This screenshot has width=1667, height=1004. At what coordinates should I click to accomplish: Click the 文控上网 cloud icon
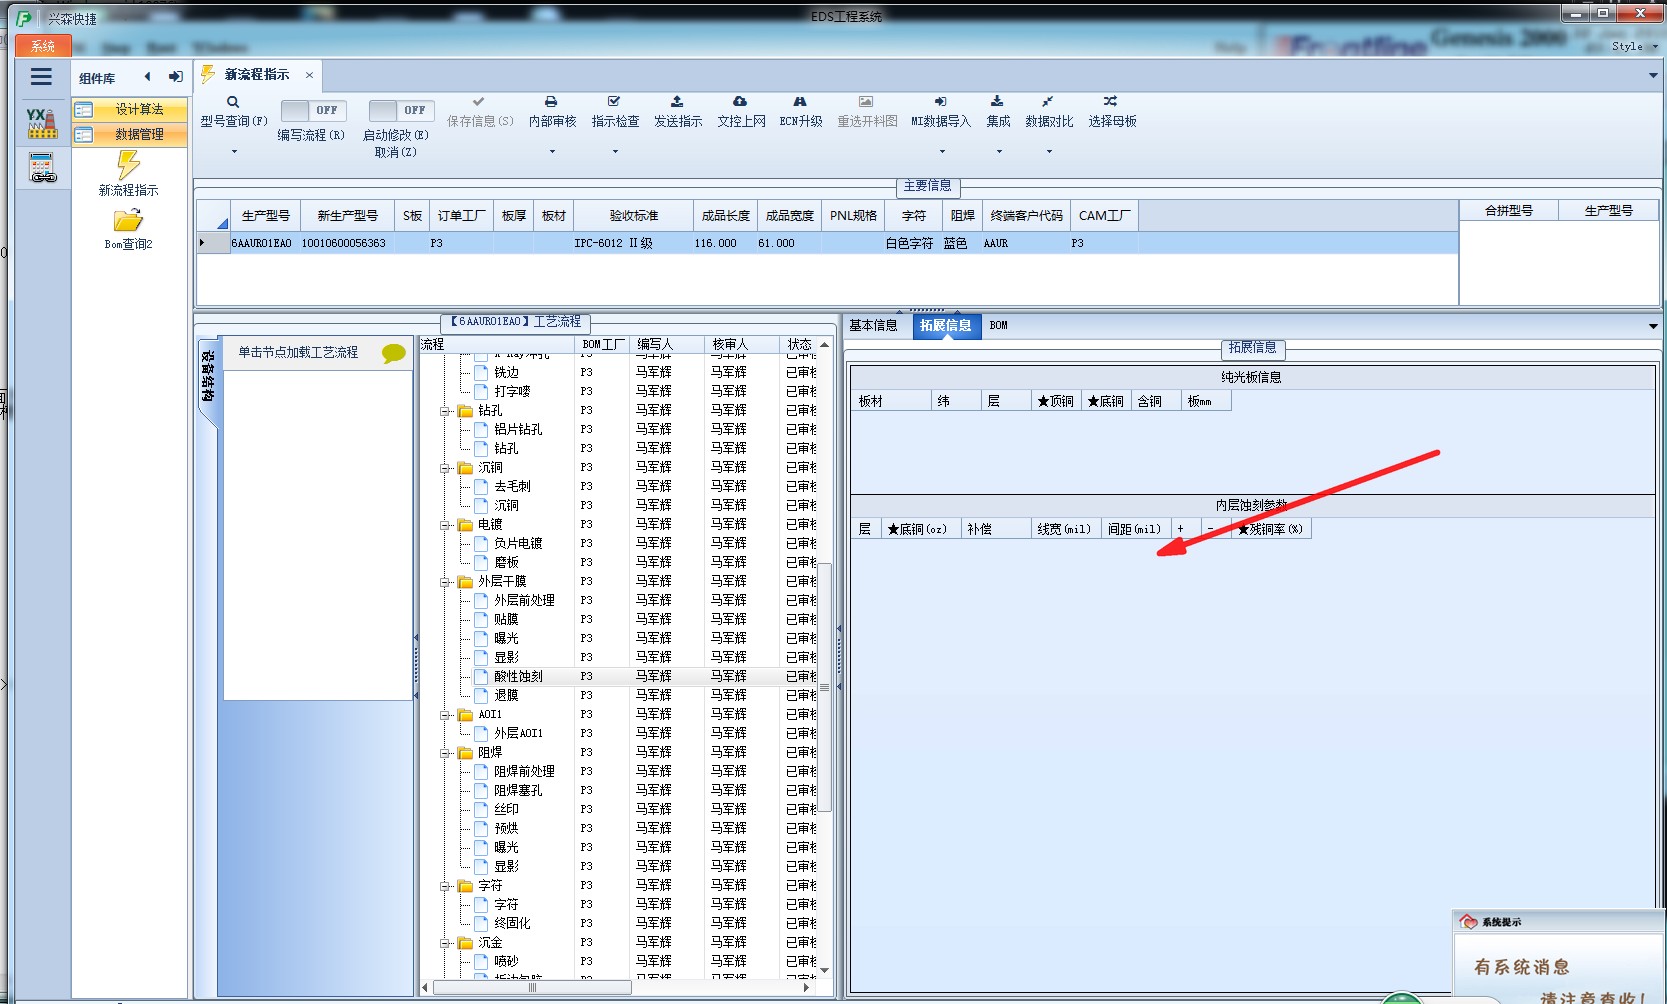click(x=740, y=102)
